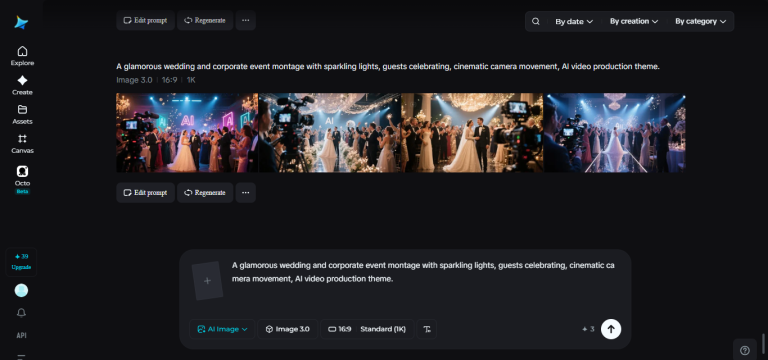768x360 pixels.
Task: Open notifications bell
Action: [21, 312]
